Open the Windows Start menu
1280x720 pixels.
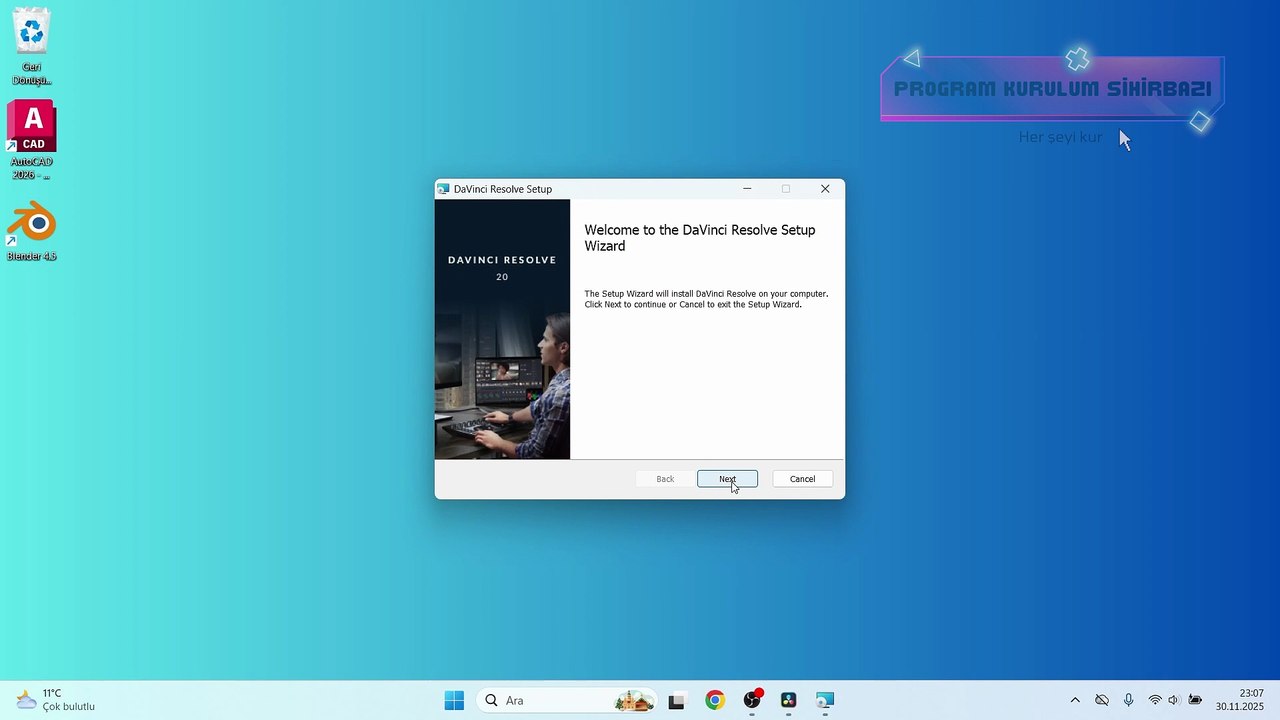tap(454, 701)
